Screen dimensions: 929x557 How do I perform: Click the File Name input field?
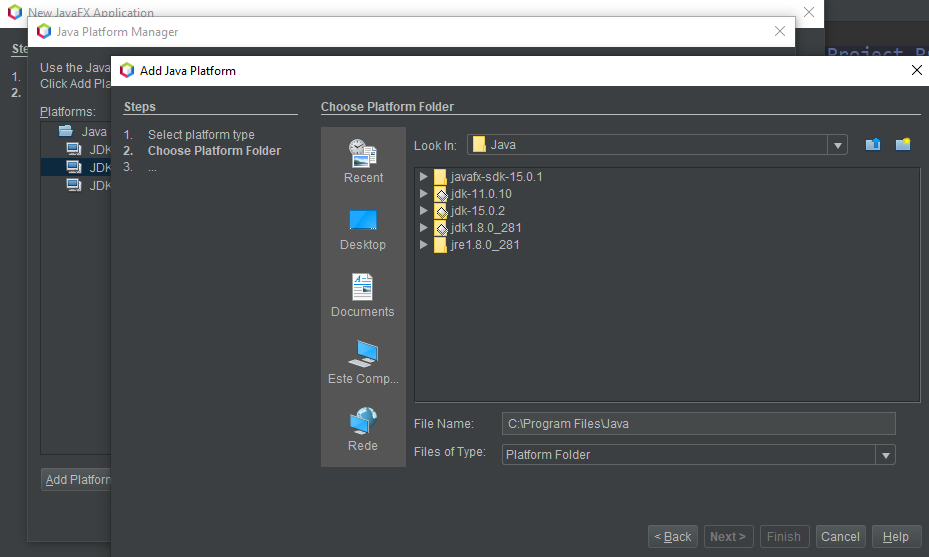pyautogui.click(x=699, y=424)
